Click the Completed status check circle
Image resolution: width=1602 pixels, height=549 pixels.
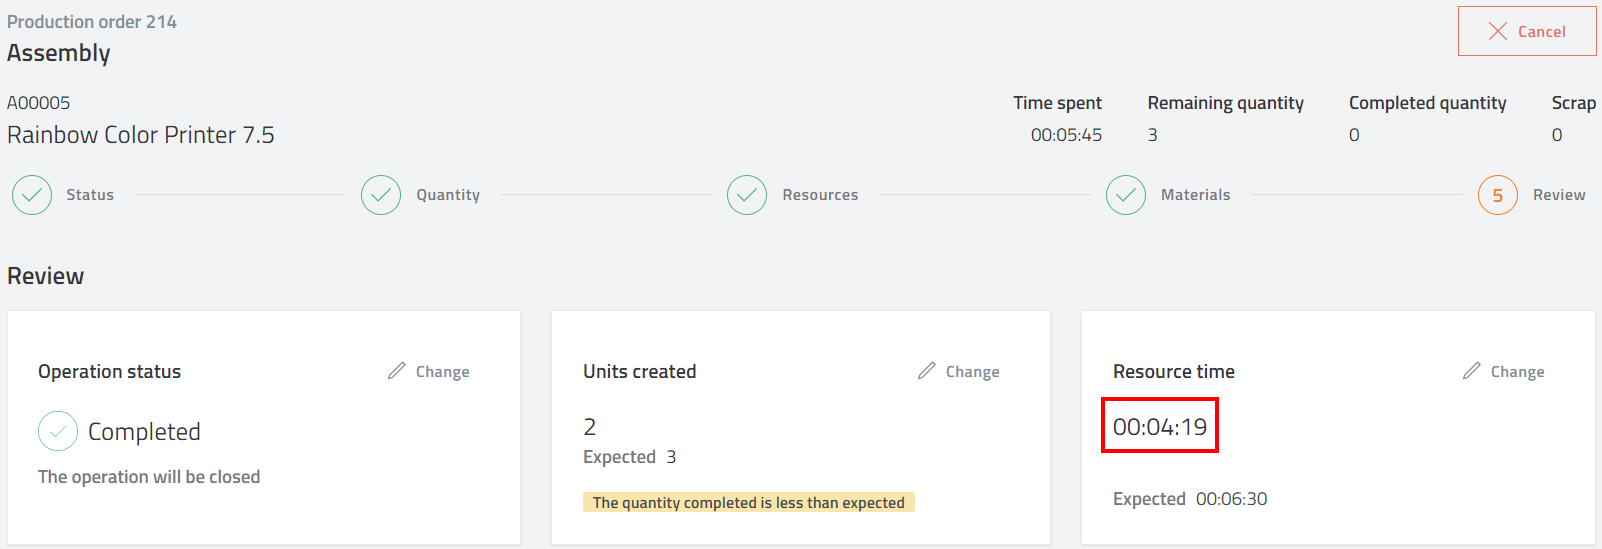[58, 431]
